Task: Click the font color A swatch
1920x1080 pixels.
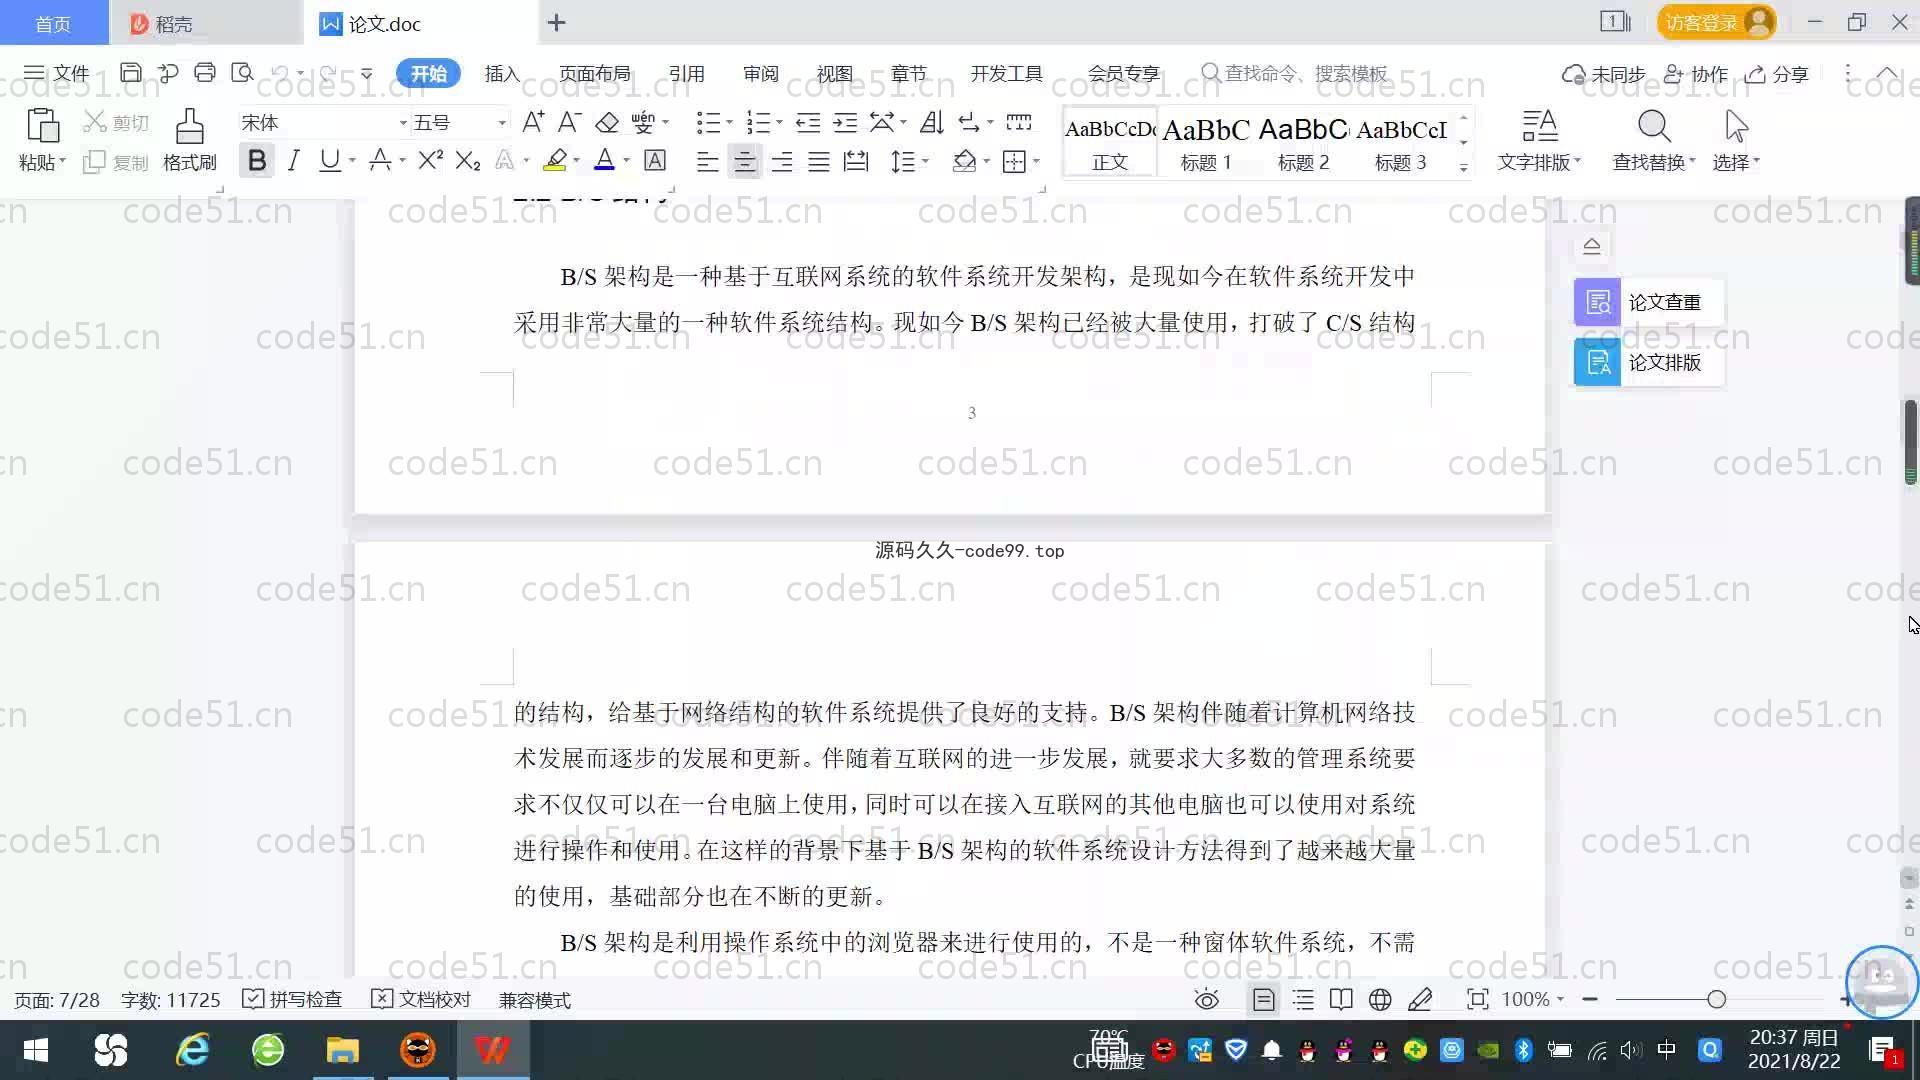Action: [x=604, y=160]
